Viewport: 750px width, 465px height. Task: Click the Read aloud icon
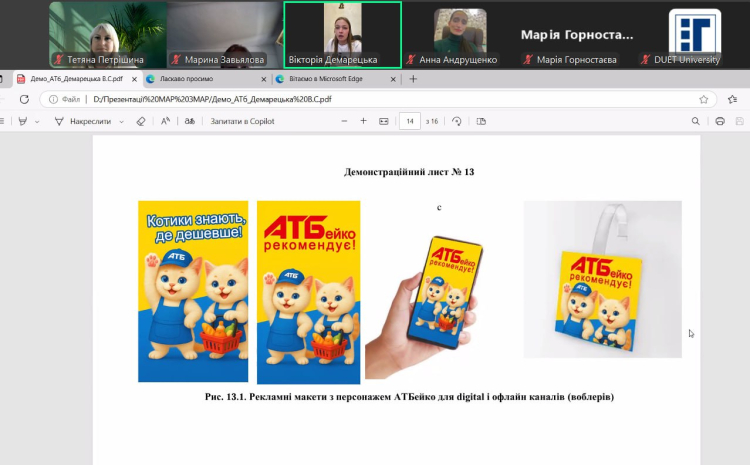tap(166, 121)
